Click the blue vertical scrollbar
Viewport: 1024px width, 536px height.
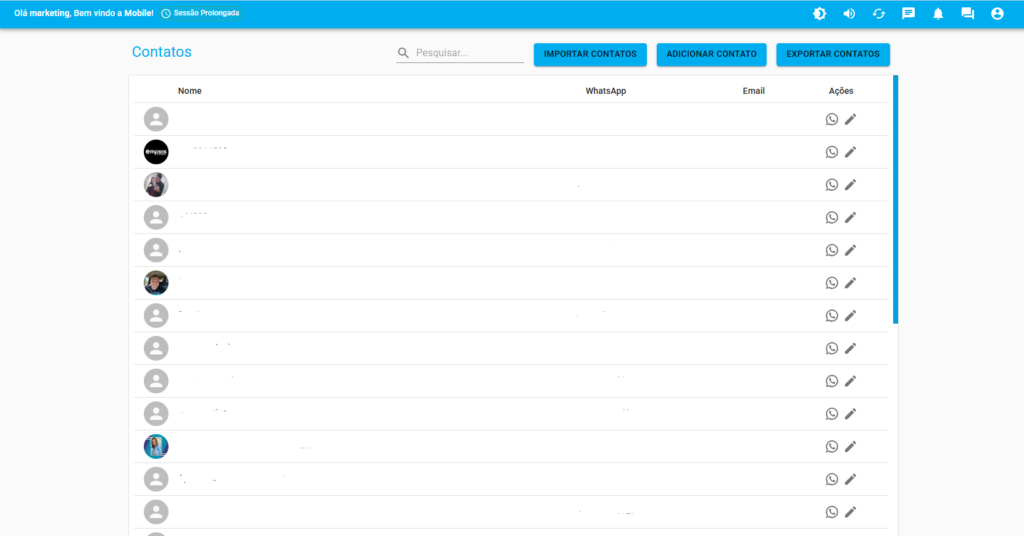click(x=895, y=200)
